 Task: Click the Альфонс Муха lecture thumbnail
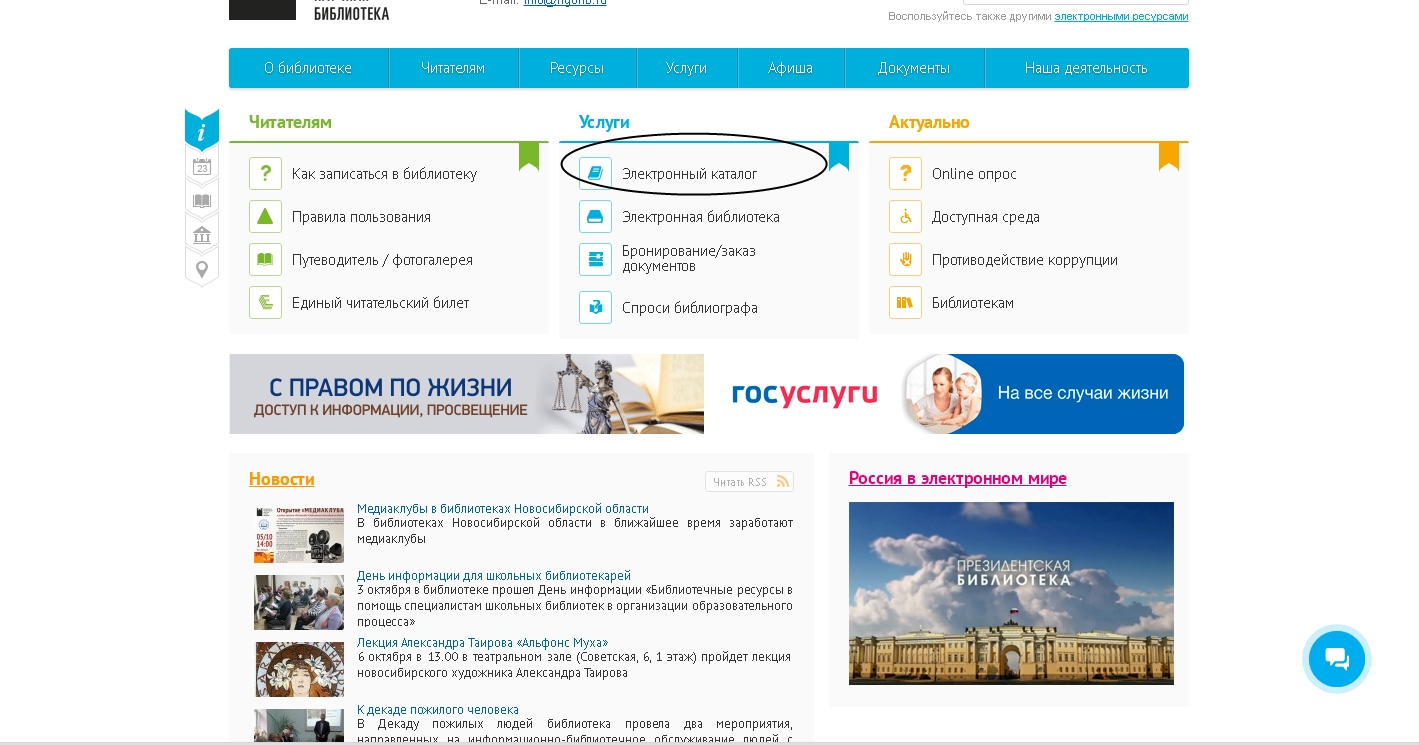tap(299, 669)
